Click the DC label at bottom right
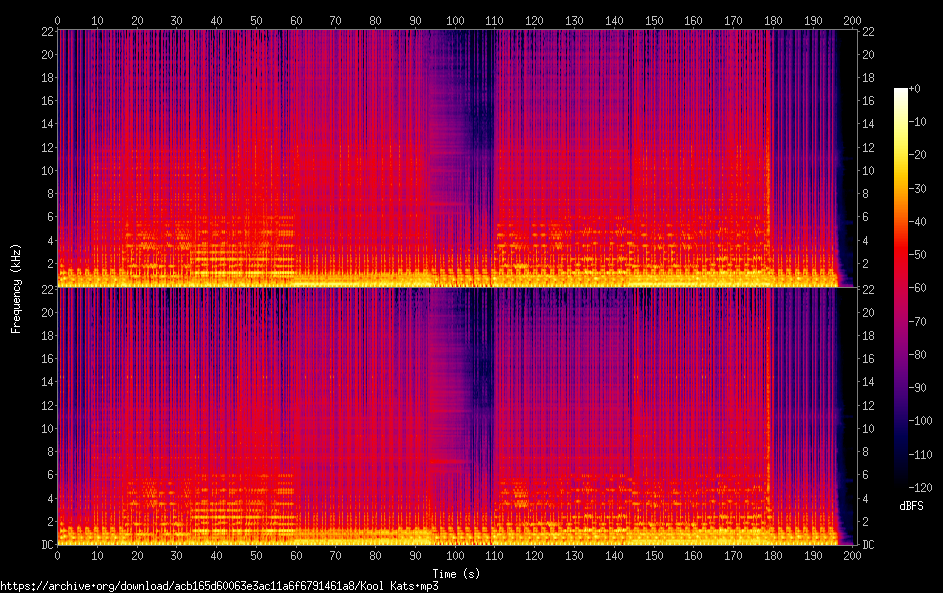 pyautogui.click(x=867, y=545)
